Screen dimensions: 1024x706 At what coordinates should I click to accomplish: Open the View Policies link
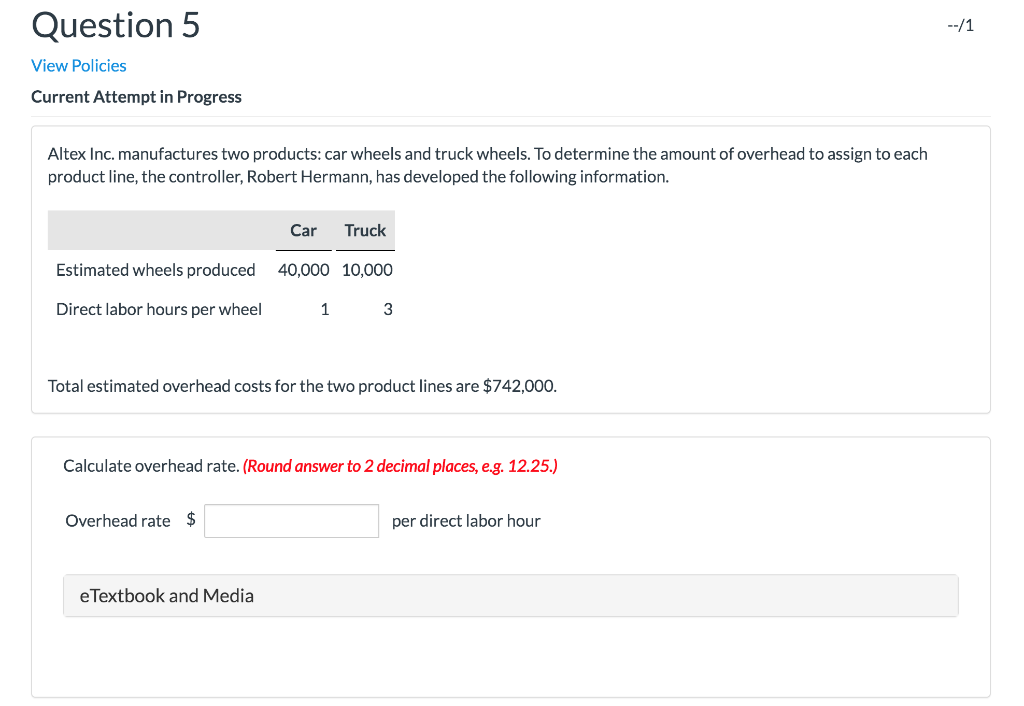pyautogui.click(x=78, y=65)
